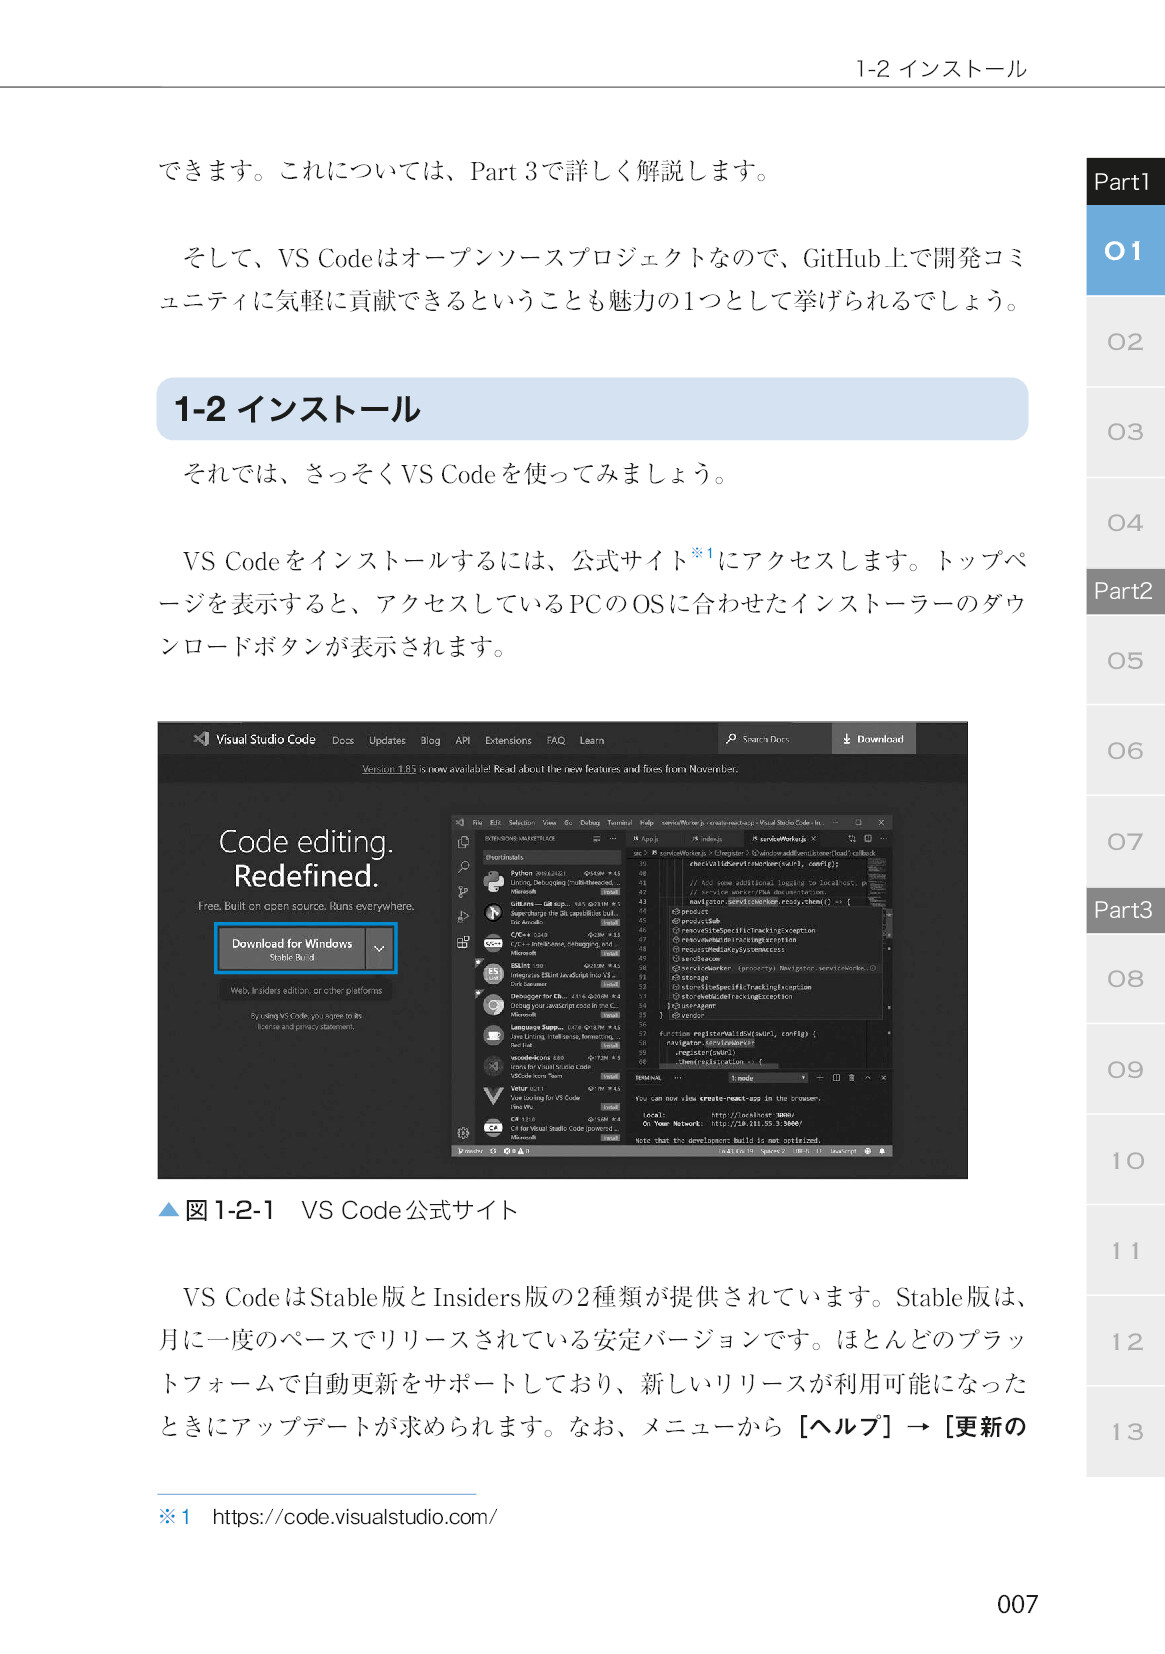This screenshot has width=1165, height=1654.
Task: Click the Java Language Support extension icon
Action: [493, 1035]
